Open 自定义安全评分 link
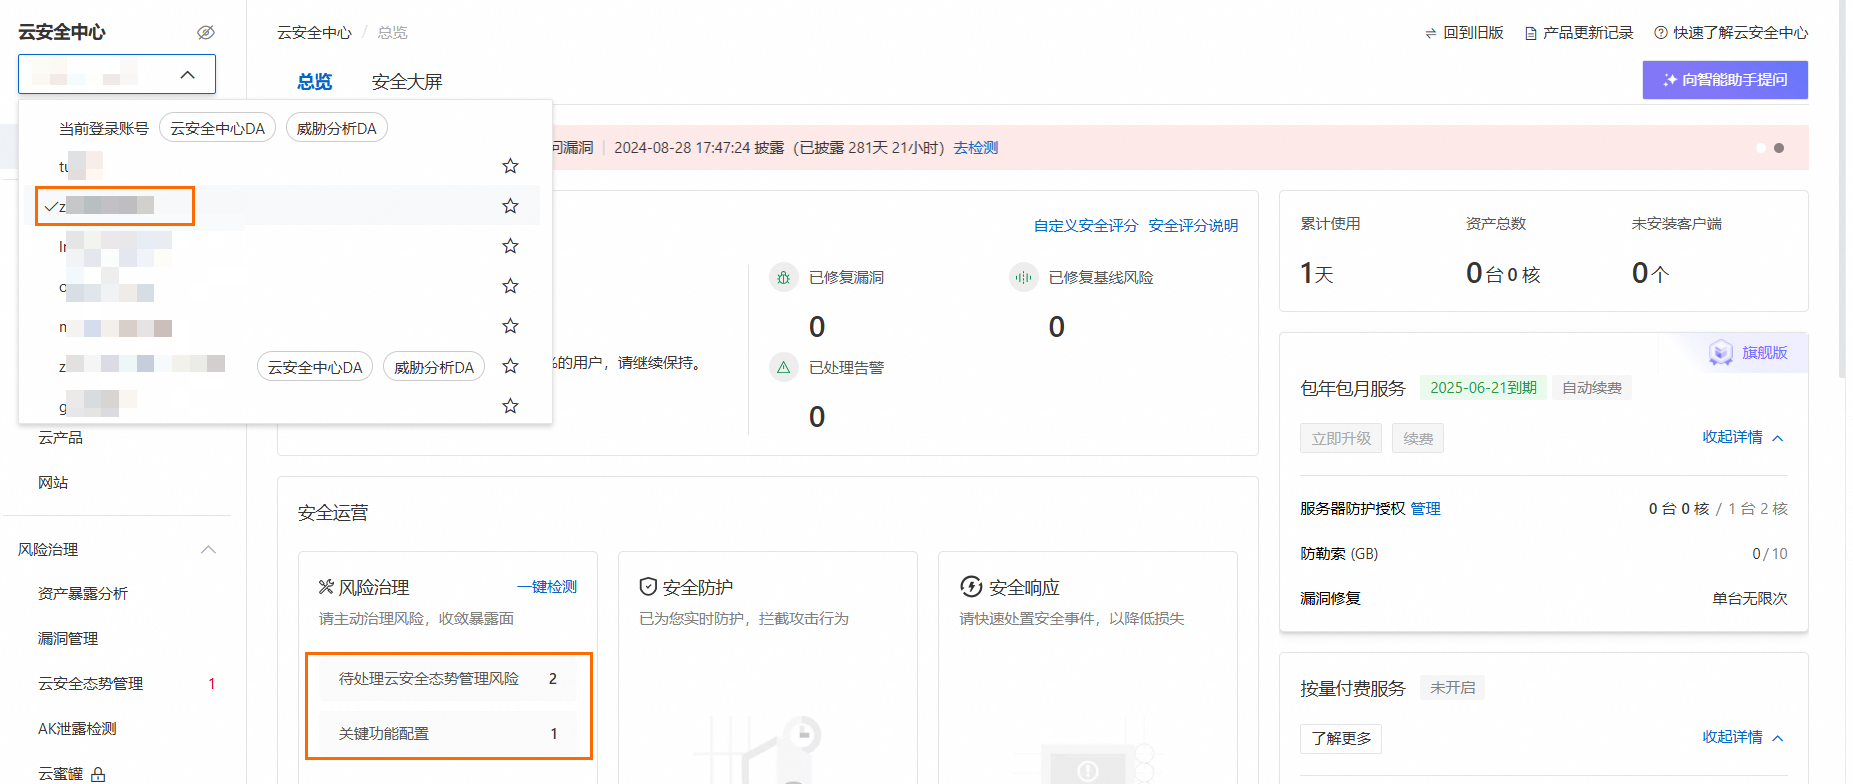 point(1086,226)
